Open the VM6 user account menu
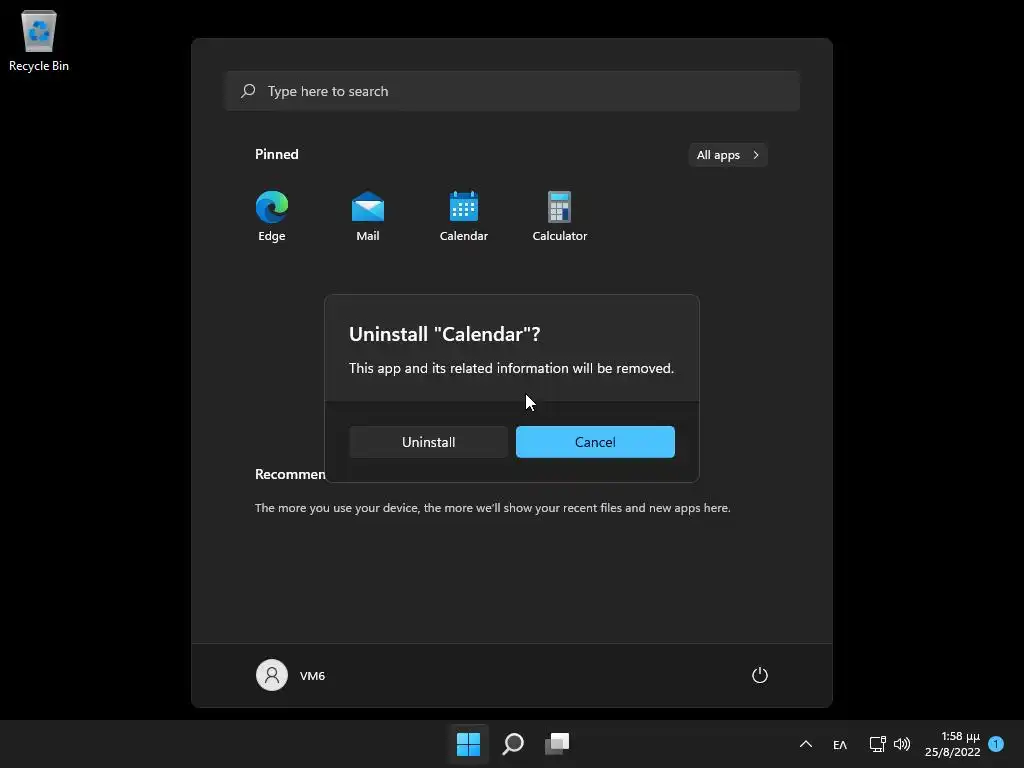This screenshot has width=1024, height=768. pyautogui.click(x=291, y=675)
